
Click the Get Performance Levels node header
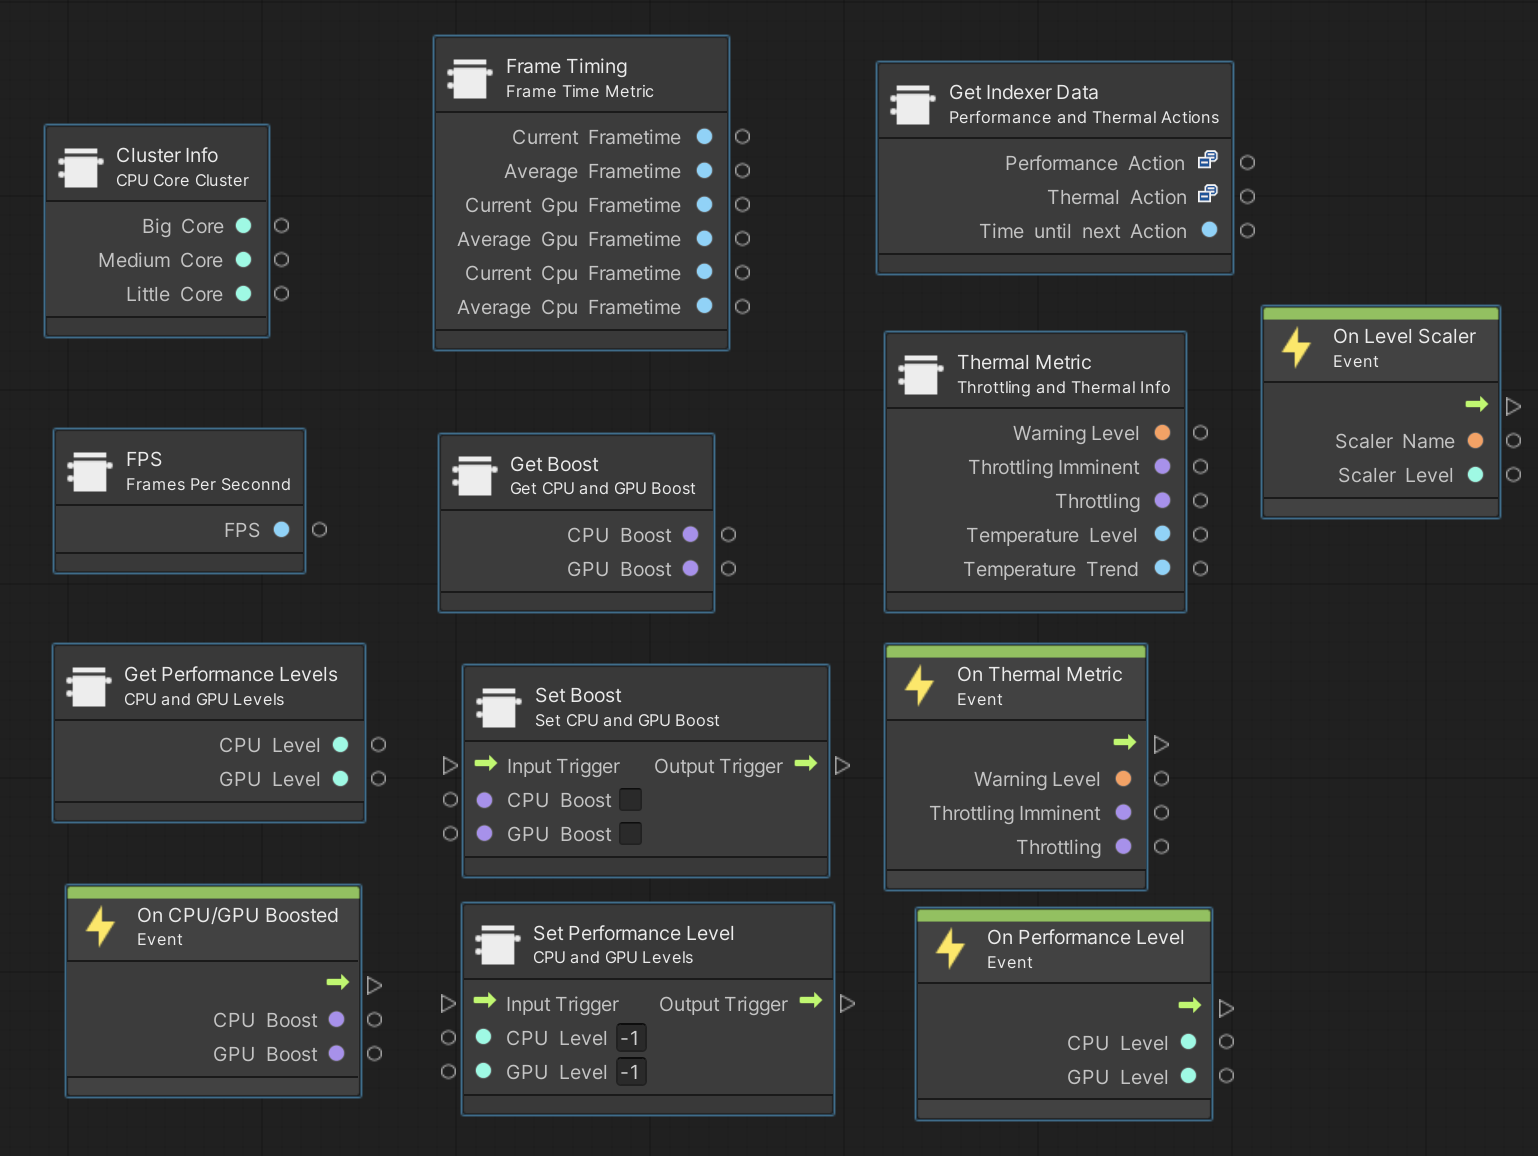pos(208,683)
